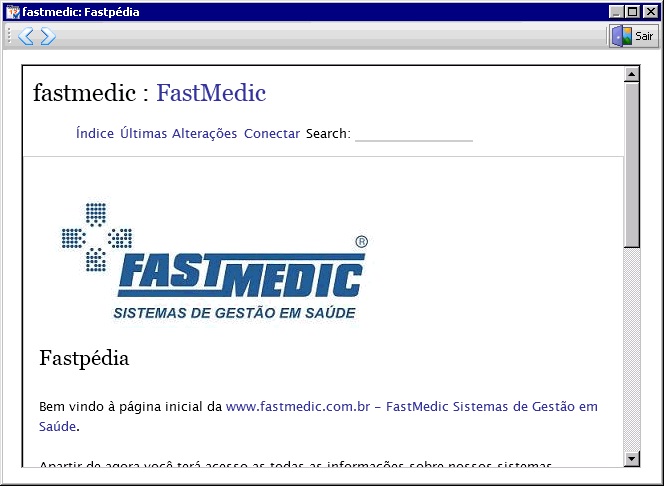Close the Fastpédia window
Screen dimensions: 666x488
click(650, 12)
